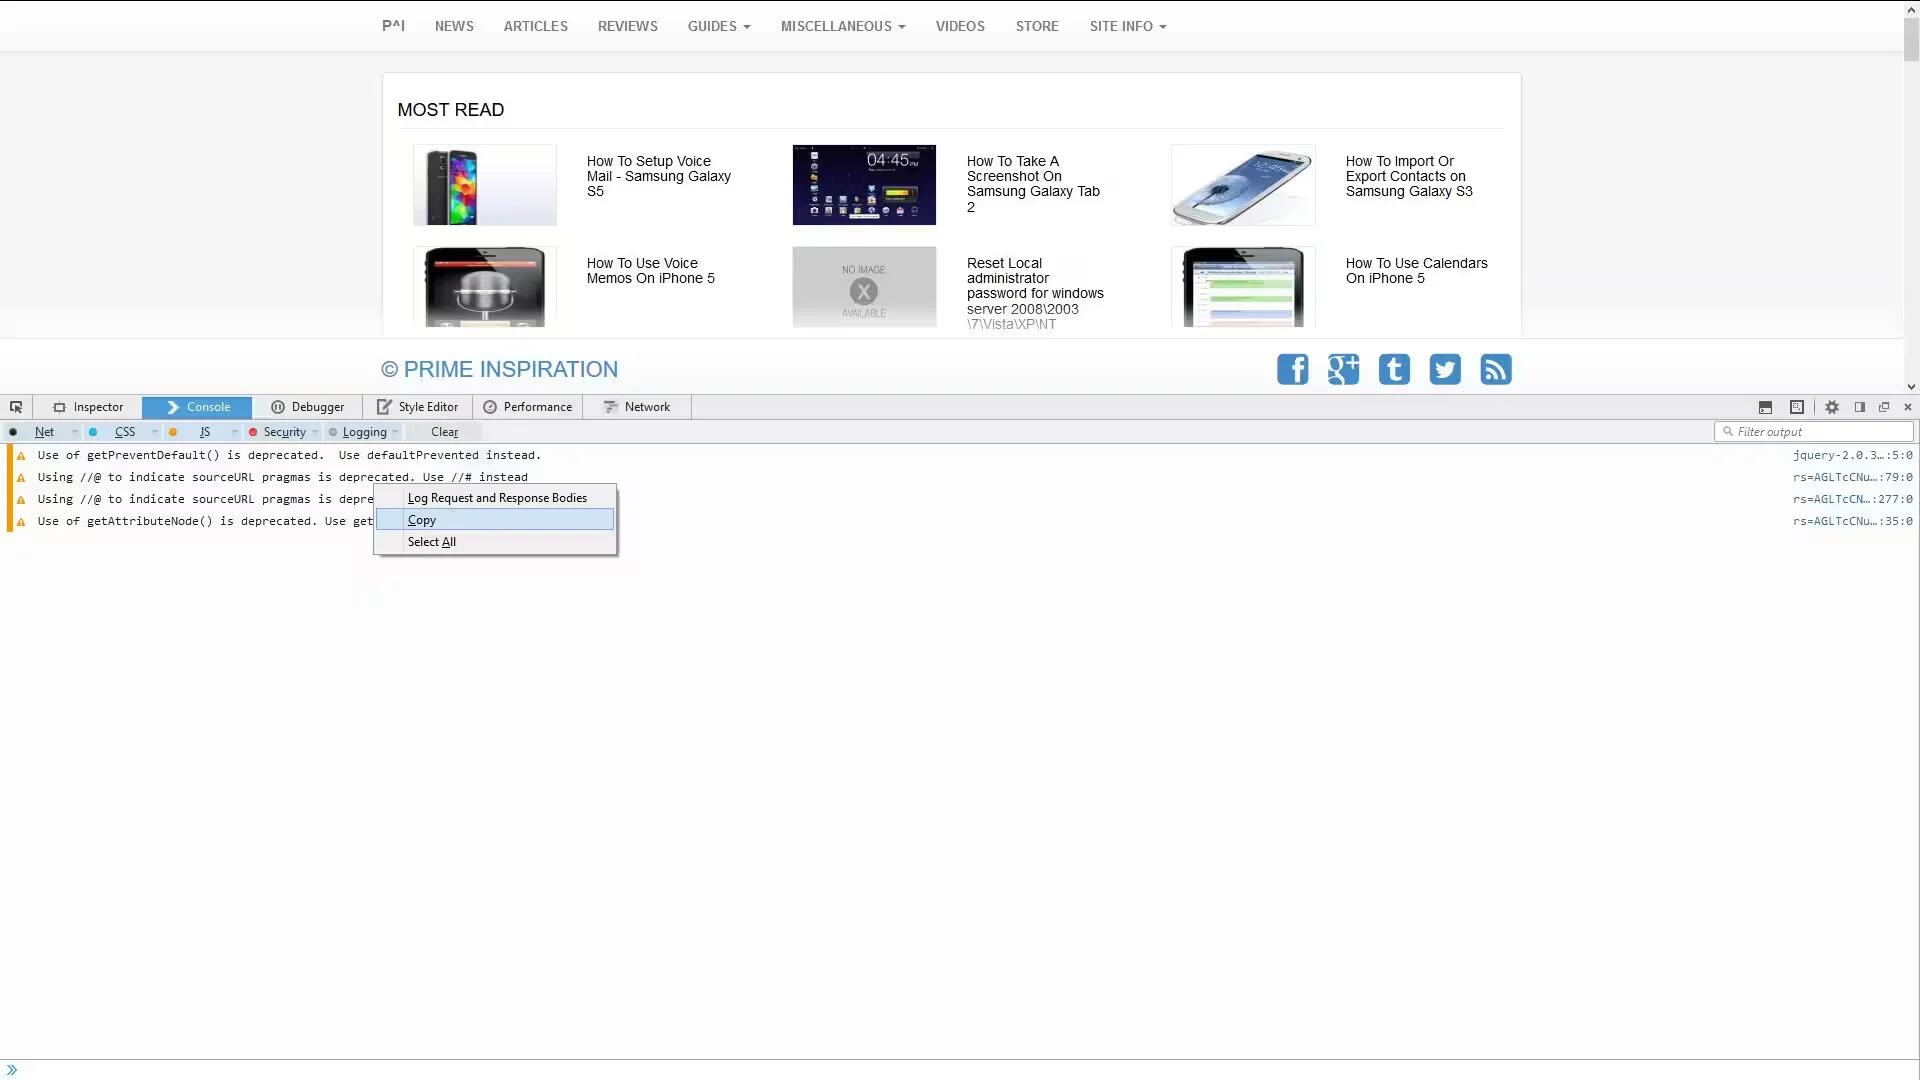Switch to the Network tab

[637, 407]
